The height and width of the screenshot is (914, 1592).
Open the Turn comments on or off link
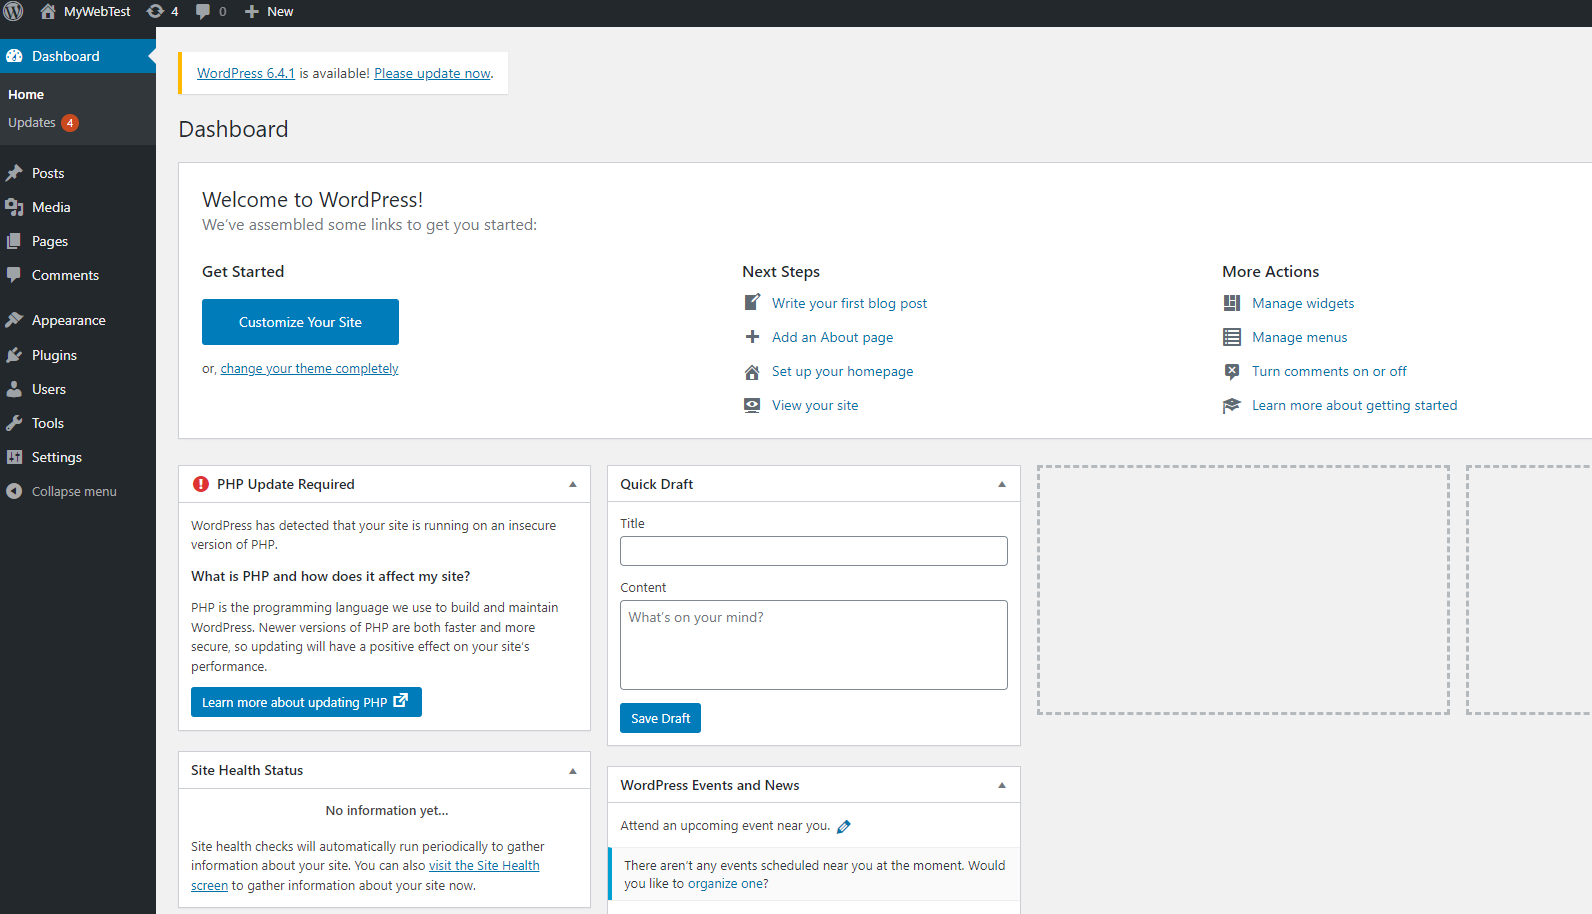1329,371
